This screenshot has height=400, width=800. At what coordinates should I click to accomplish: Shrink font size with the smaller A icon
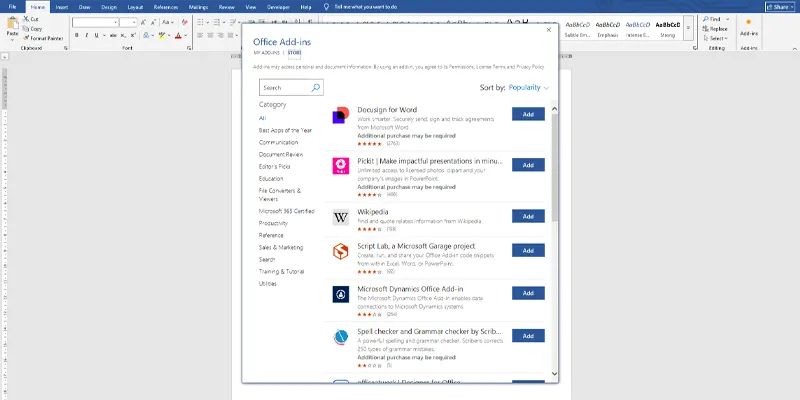pos(153,22)
